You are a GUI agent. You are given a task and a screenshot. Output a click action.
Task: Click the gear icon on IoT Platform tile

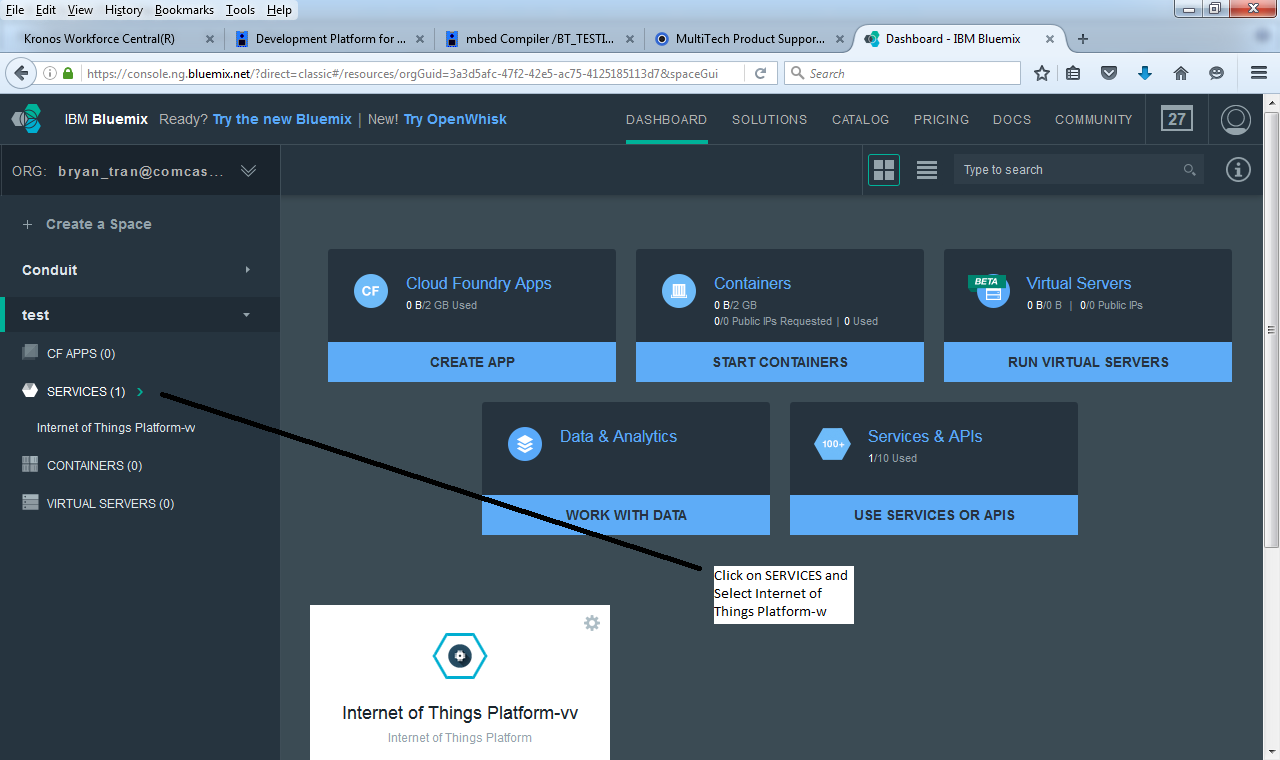[x=591, y=623]
